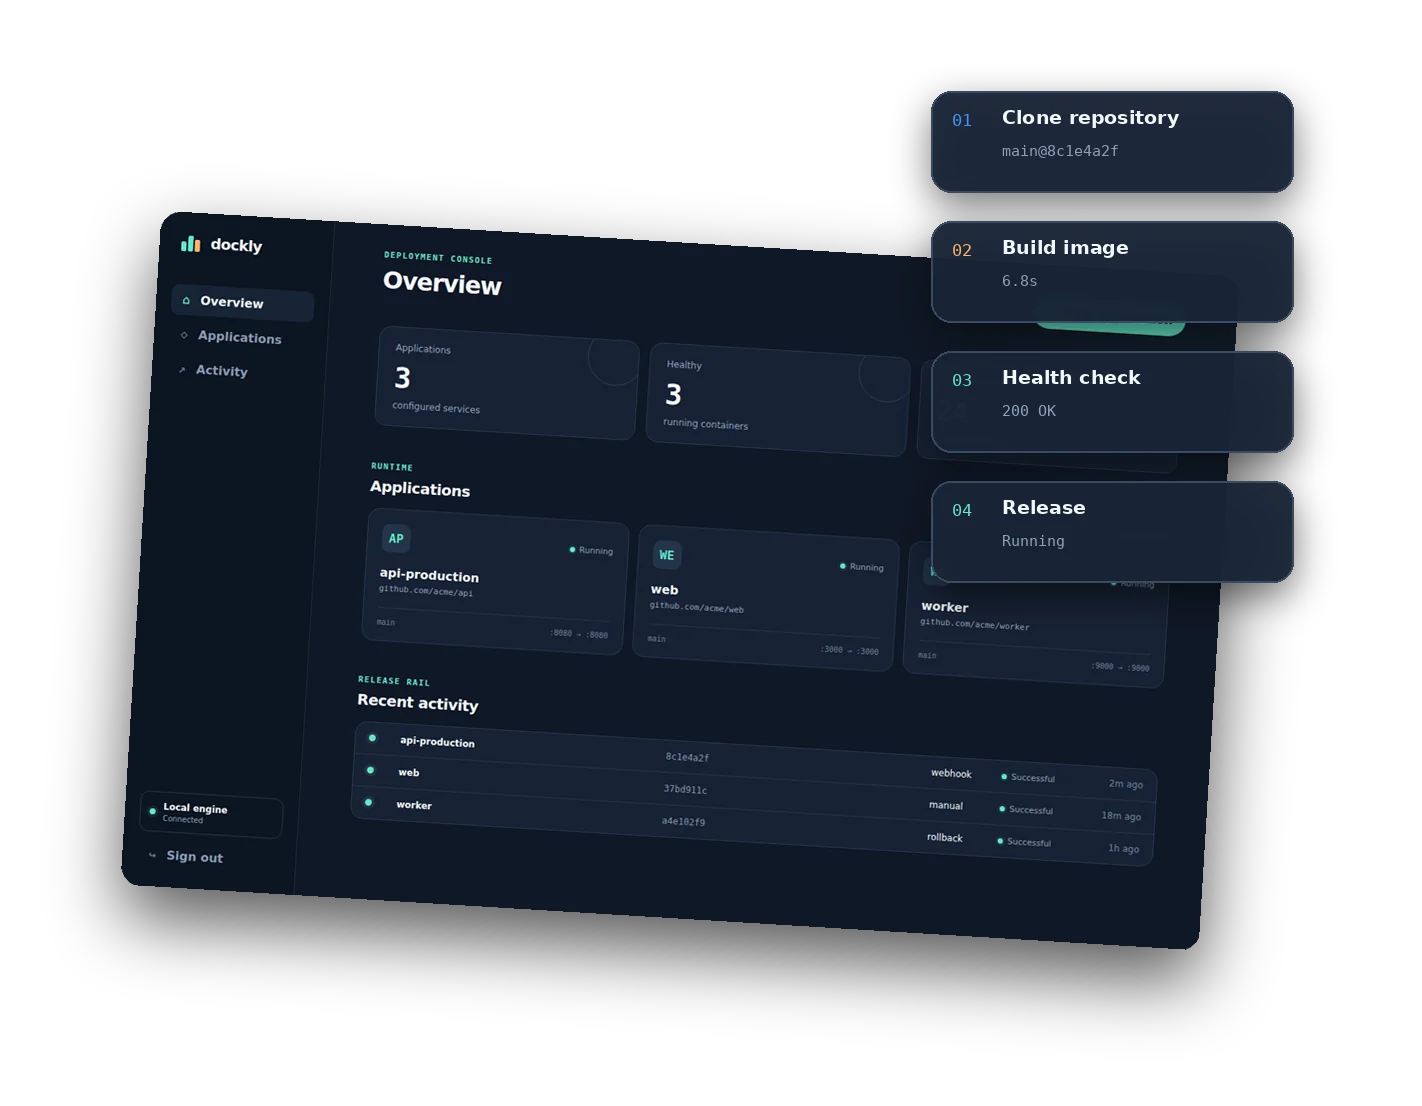The image size is (1422, 1106).
Task: Click the Activity arrow icon
Action: (x=182, y=369)
